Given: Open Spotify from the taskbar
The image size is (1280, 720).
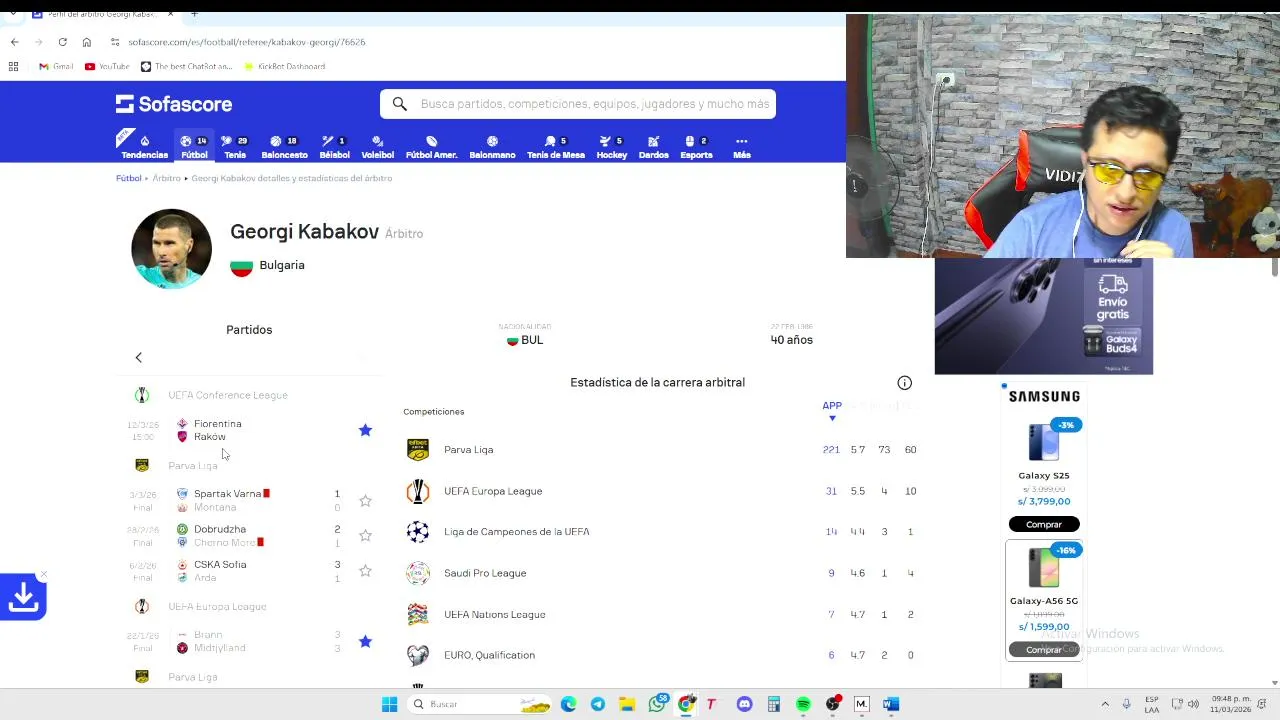Looking at the screenshot, I should tap(803, 704).
